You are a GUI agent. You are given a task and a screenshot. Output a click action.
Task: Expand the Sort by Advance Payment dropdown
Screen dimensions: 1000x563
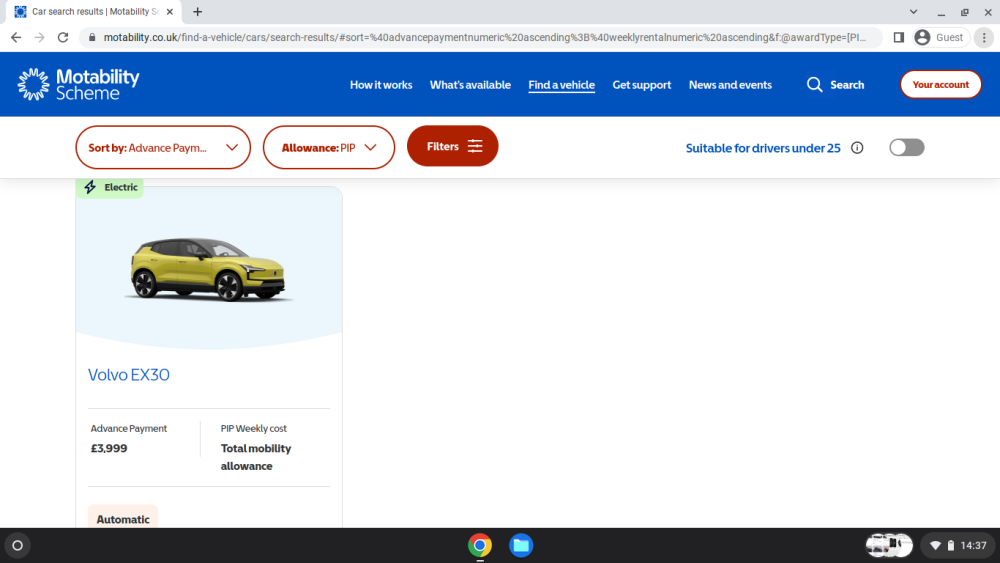(x=163, y=147)
